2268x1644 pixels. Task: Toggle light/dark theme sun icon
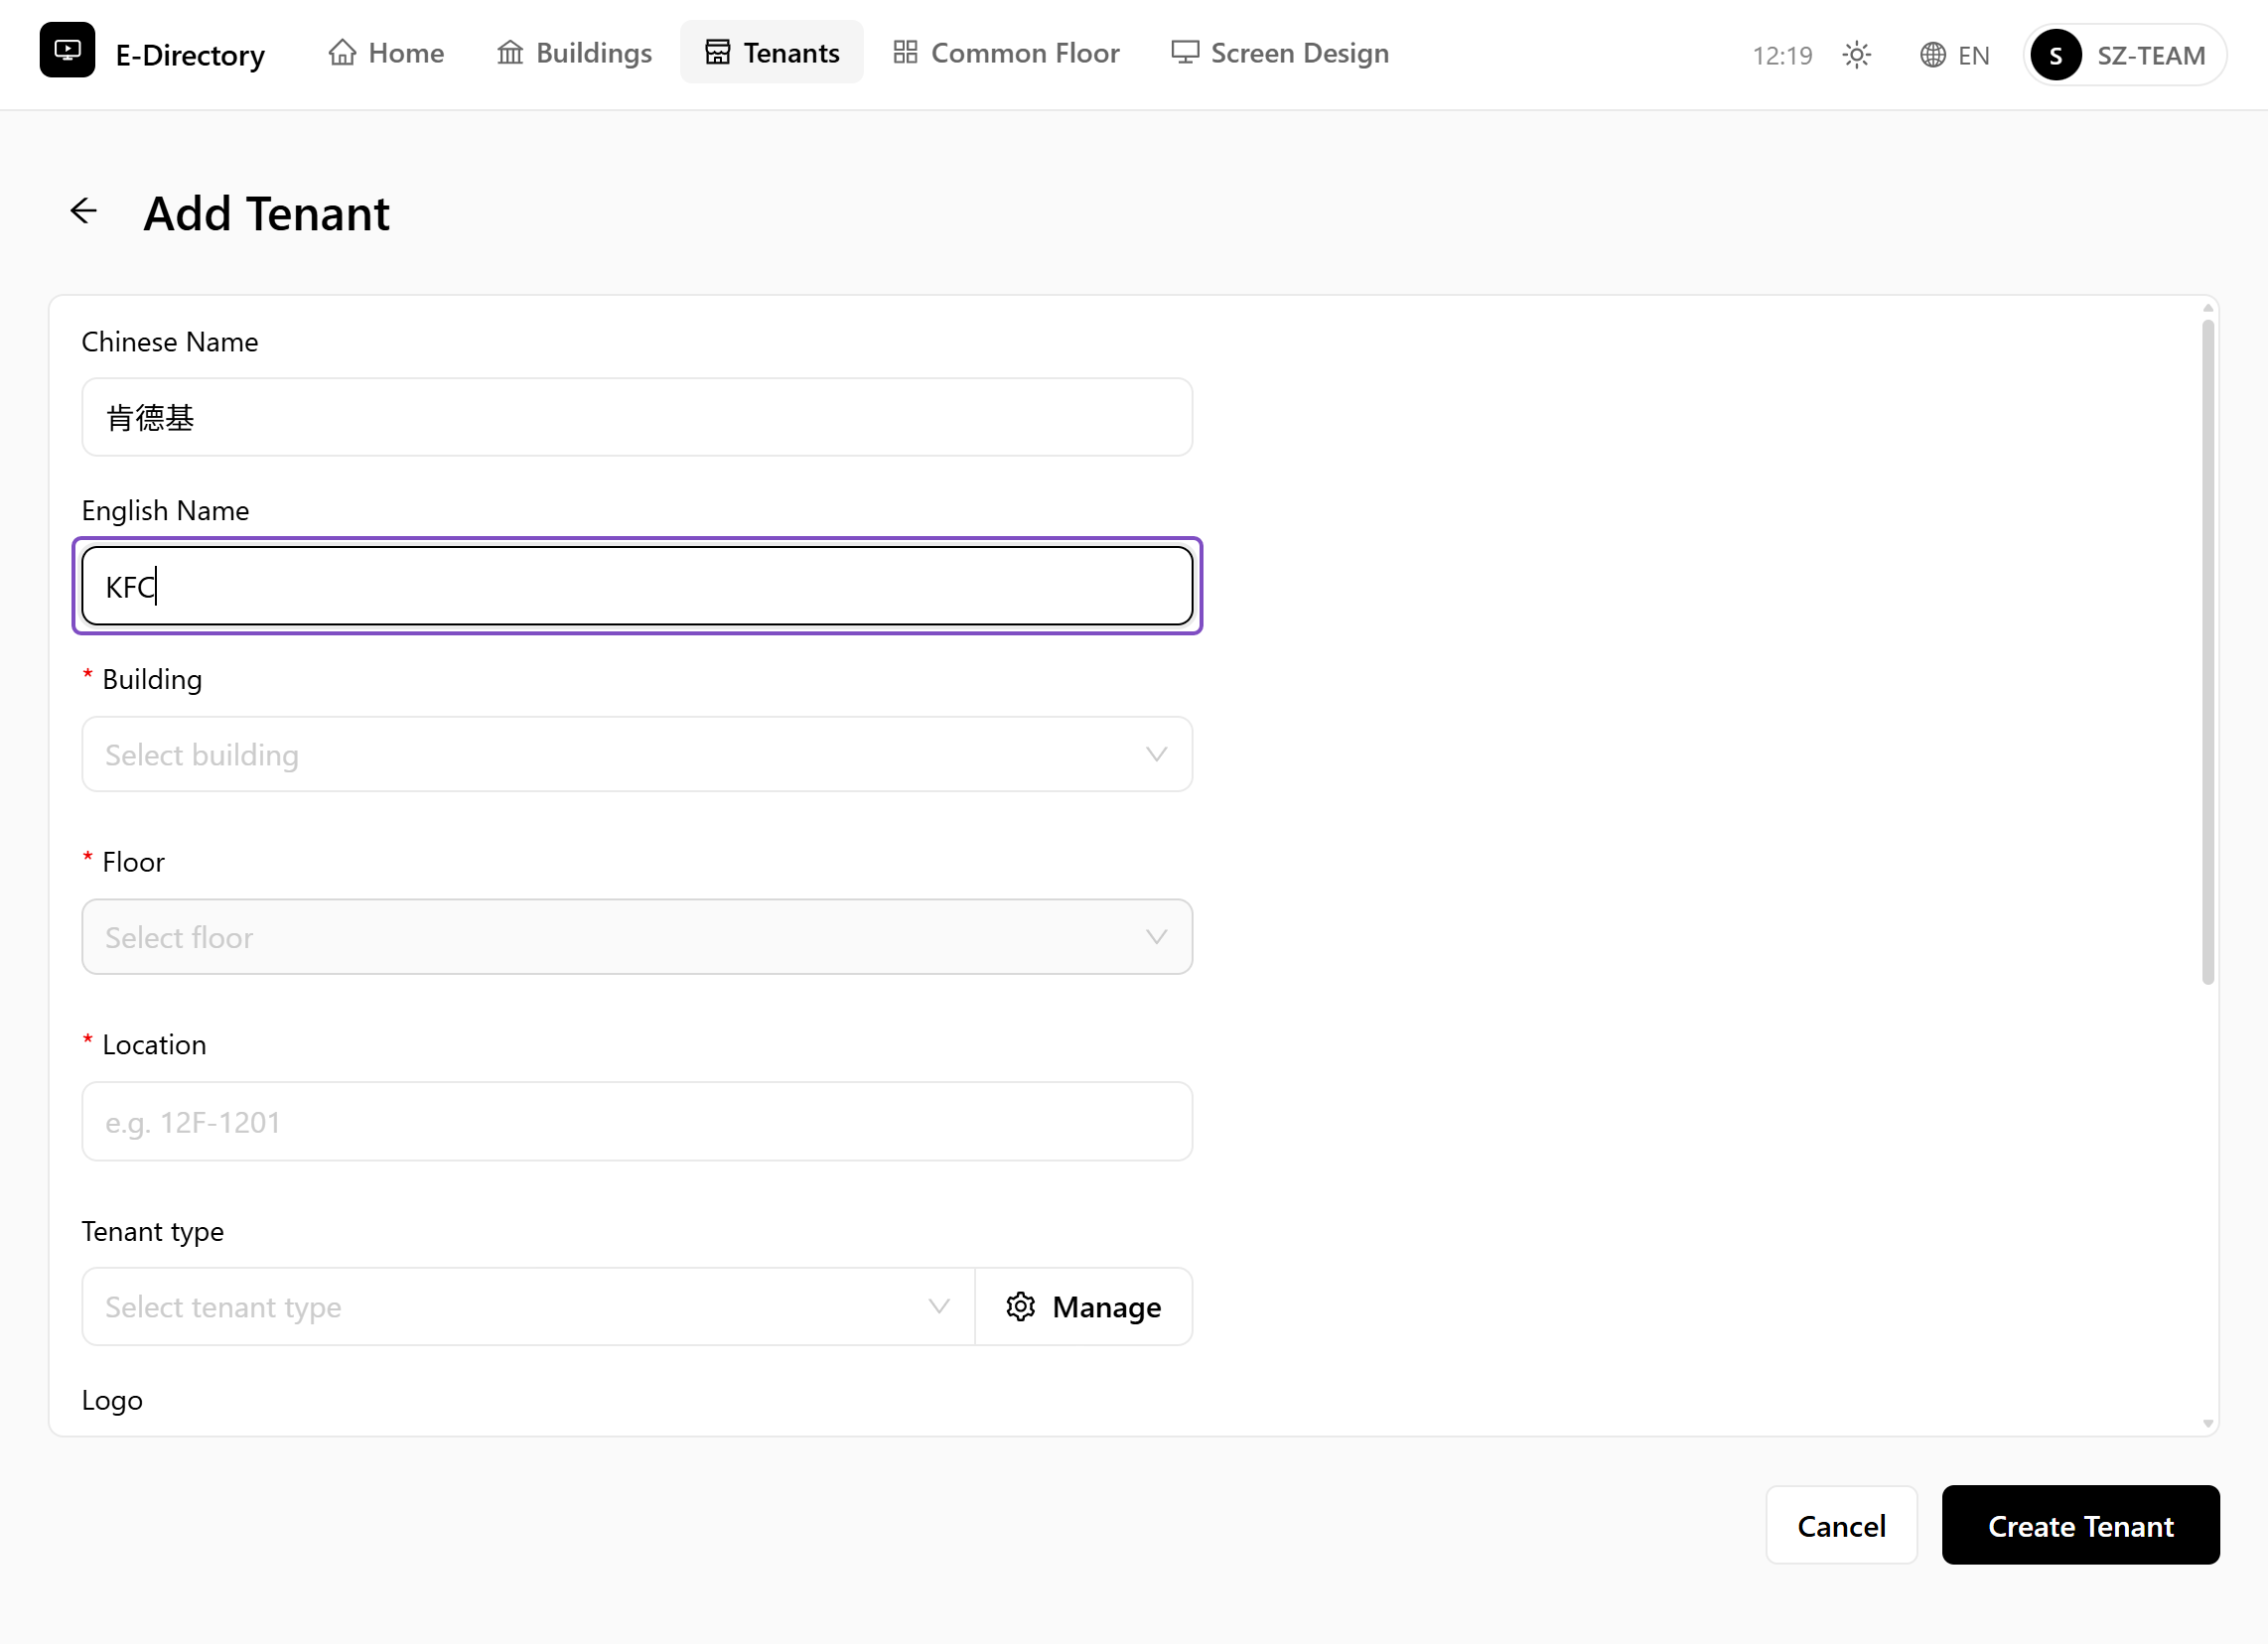pyautogui.click(x=1856, y=55)
